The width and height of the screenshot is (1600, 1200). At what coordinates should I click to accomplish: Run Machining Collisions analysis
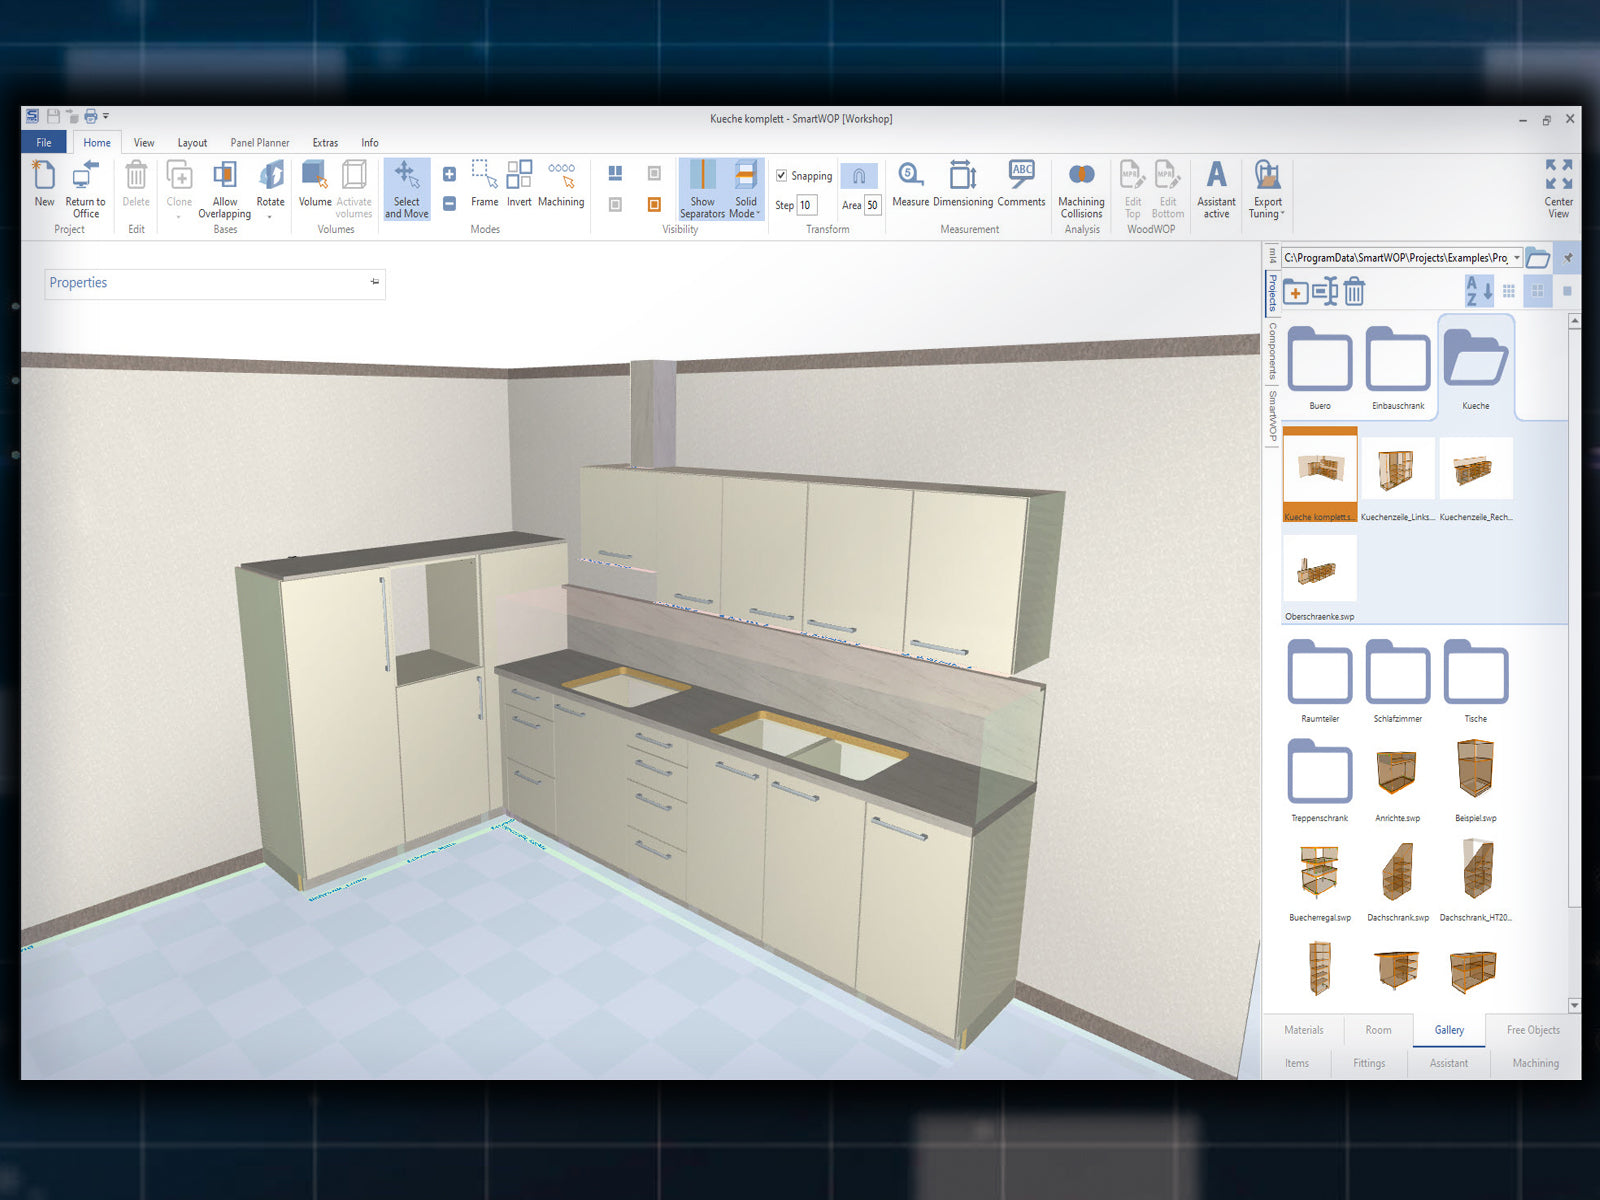pyautogui.click(x=1081, y=177)
